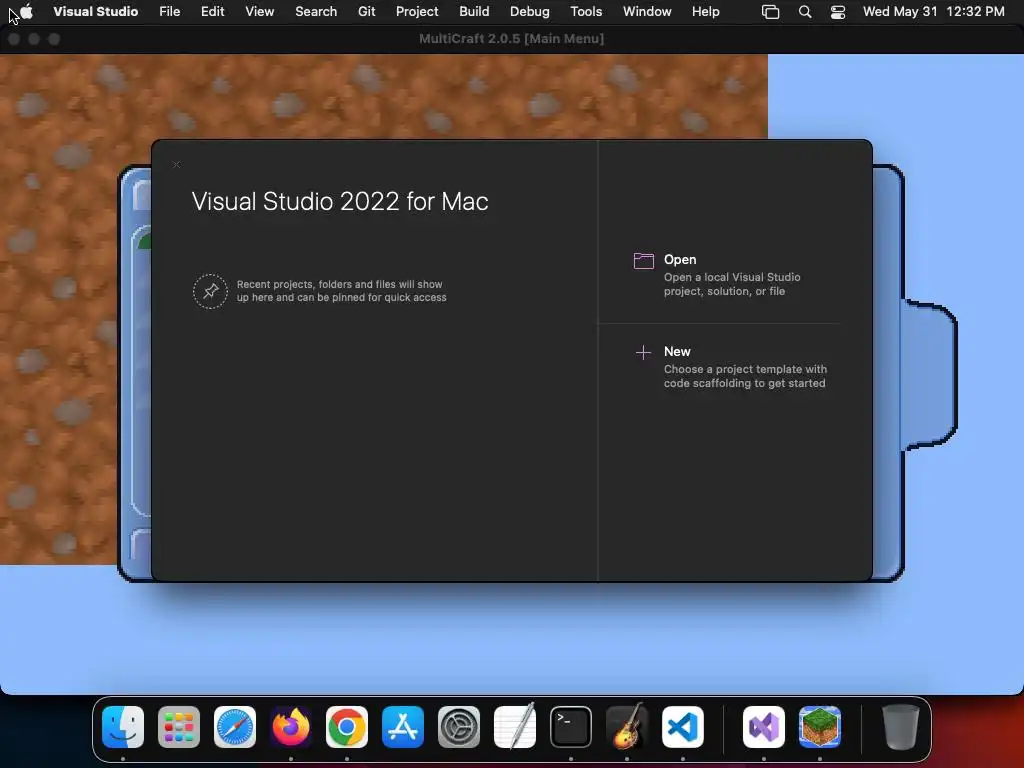
Task: Open App Store from the dock
Action: [x=403, y=727]
